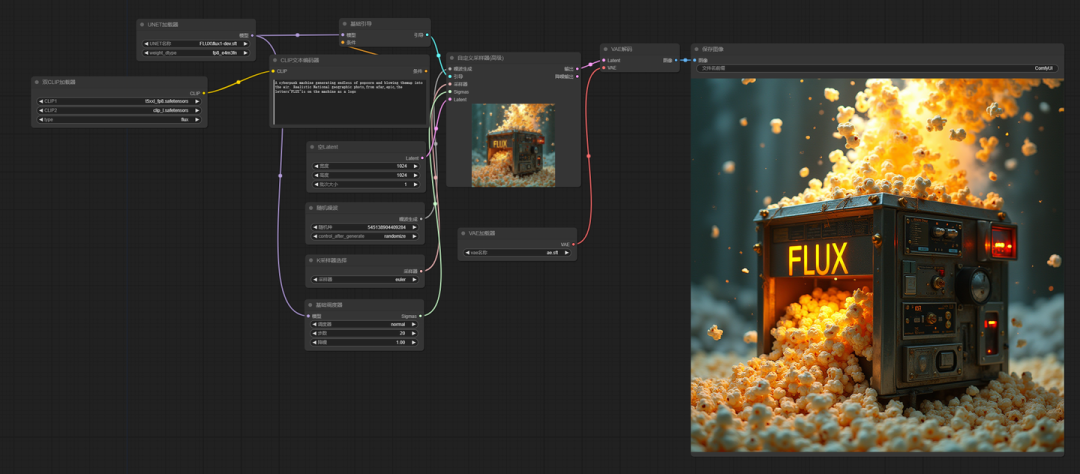Click next arrow on the CLIP2 field
This screenshot has width=1080, height=474.
pyautogui.click(x=197, y=110)
